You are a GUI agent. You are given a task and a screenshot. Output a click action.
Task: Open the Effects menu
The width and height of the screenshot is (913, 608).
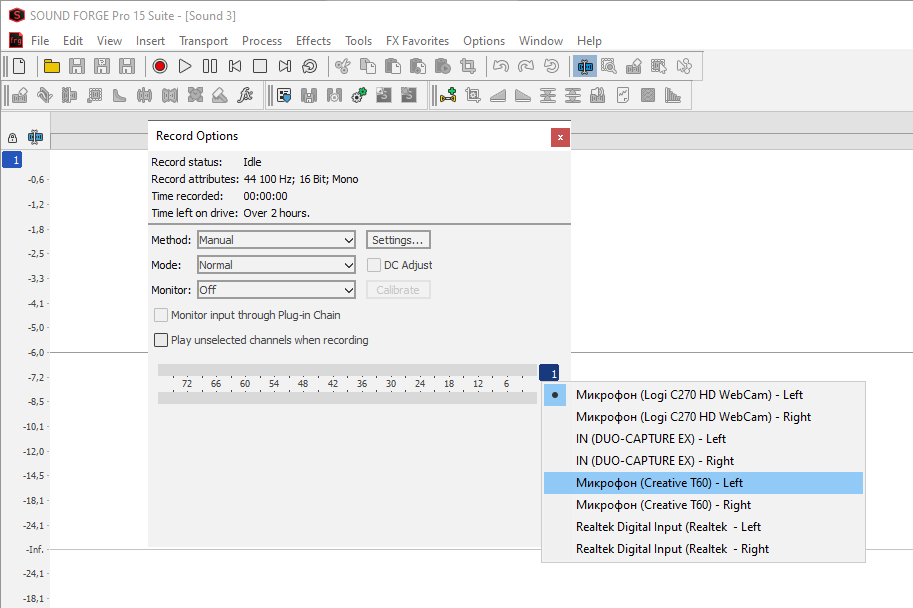pos(313,41)
